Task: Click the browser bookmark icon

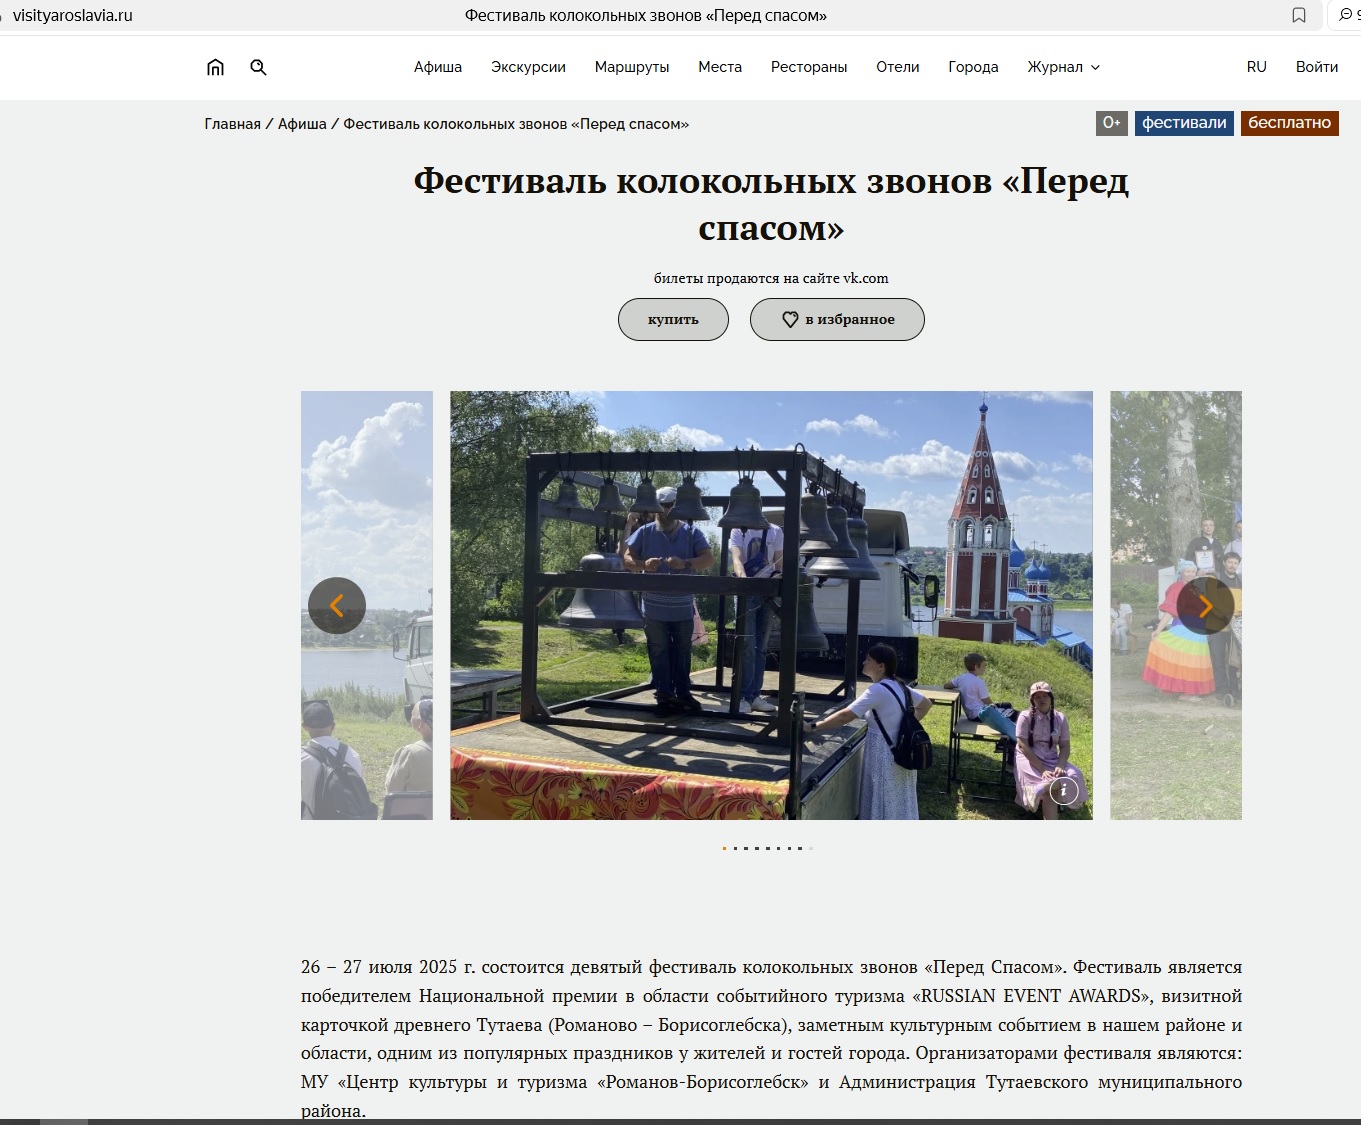Action: point(1298,15)
